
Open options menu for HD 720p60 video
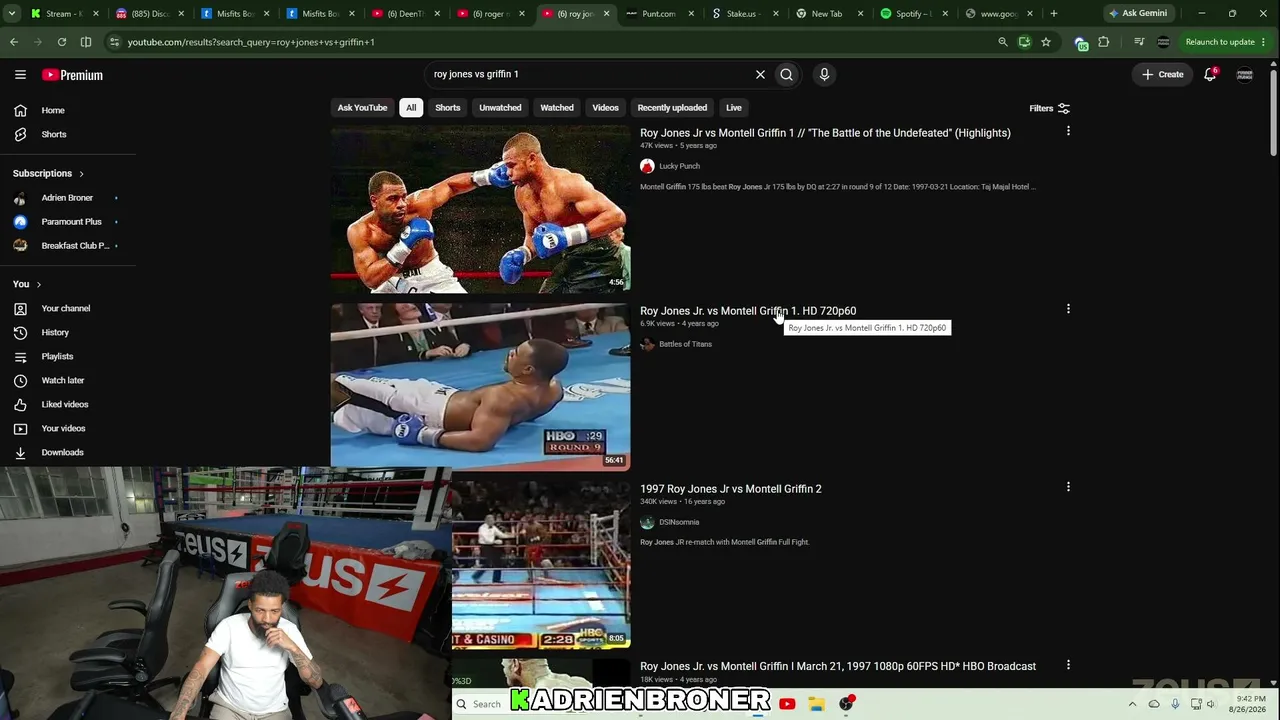tap(1068, 309)
